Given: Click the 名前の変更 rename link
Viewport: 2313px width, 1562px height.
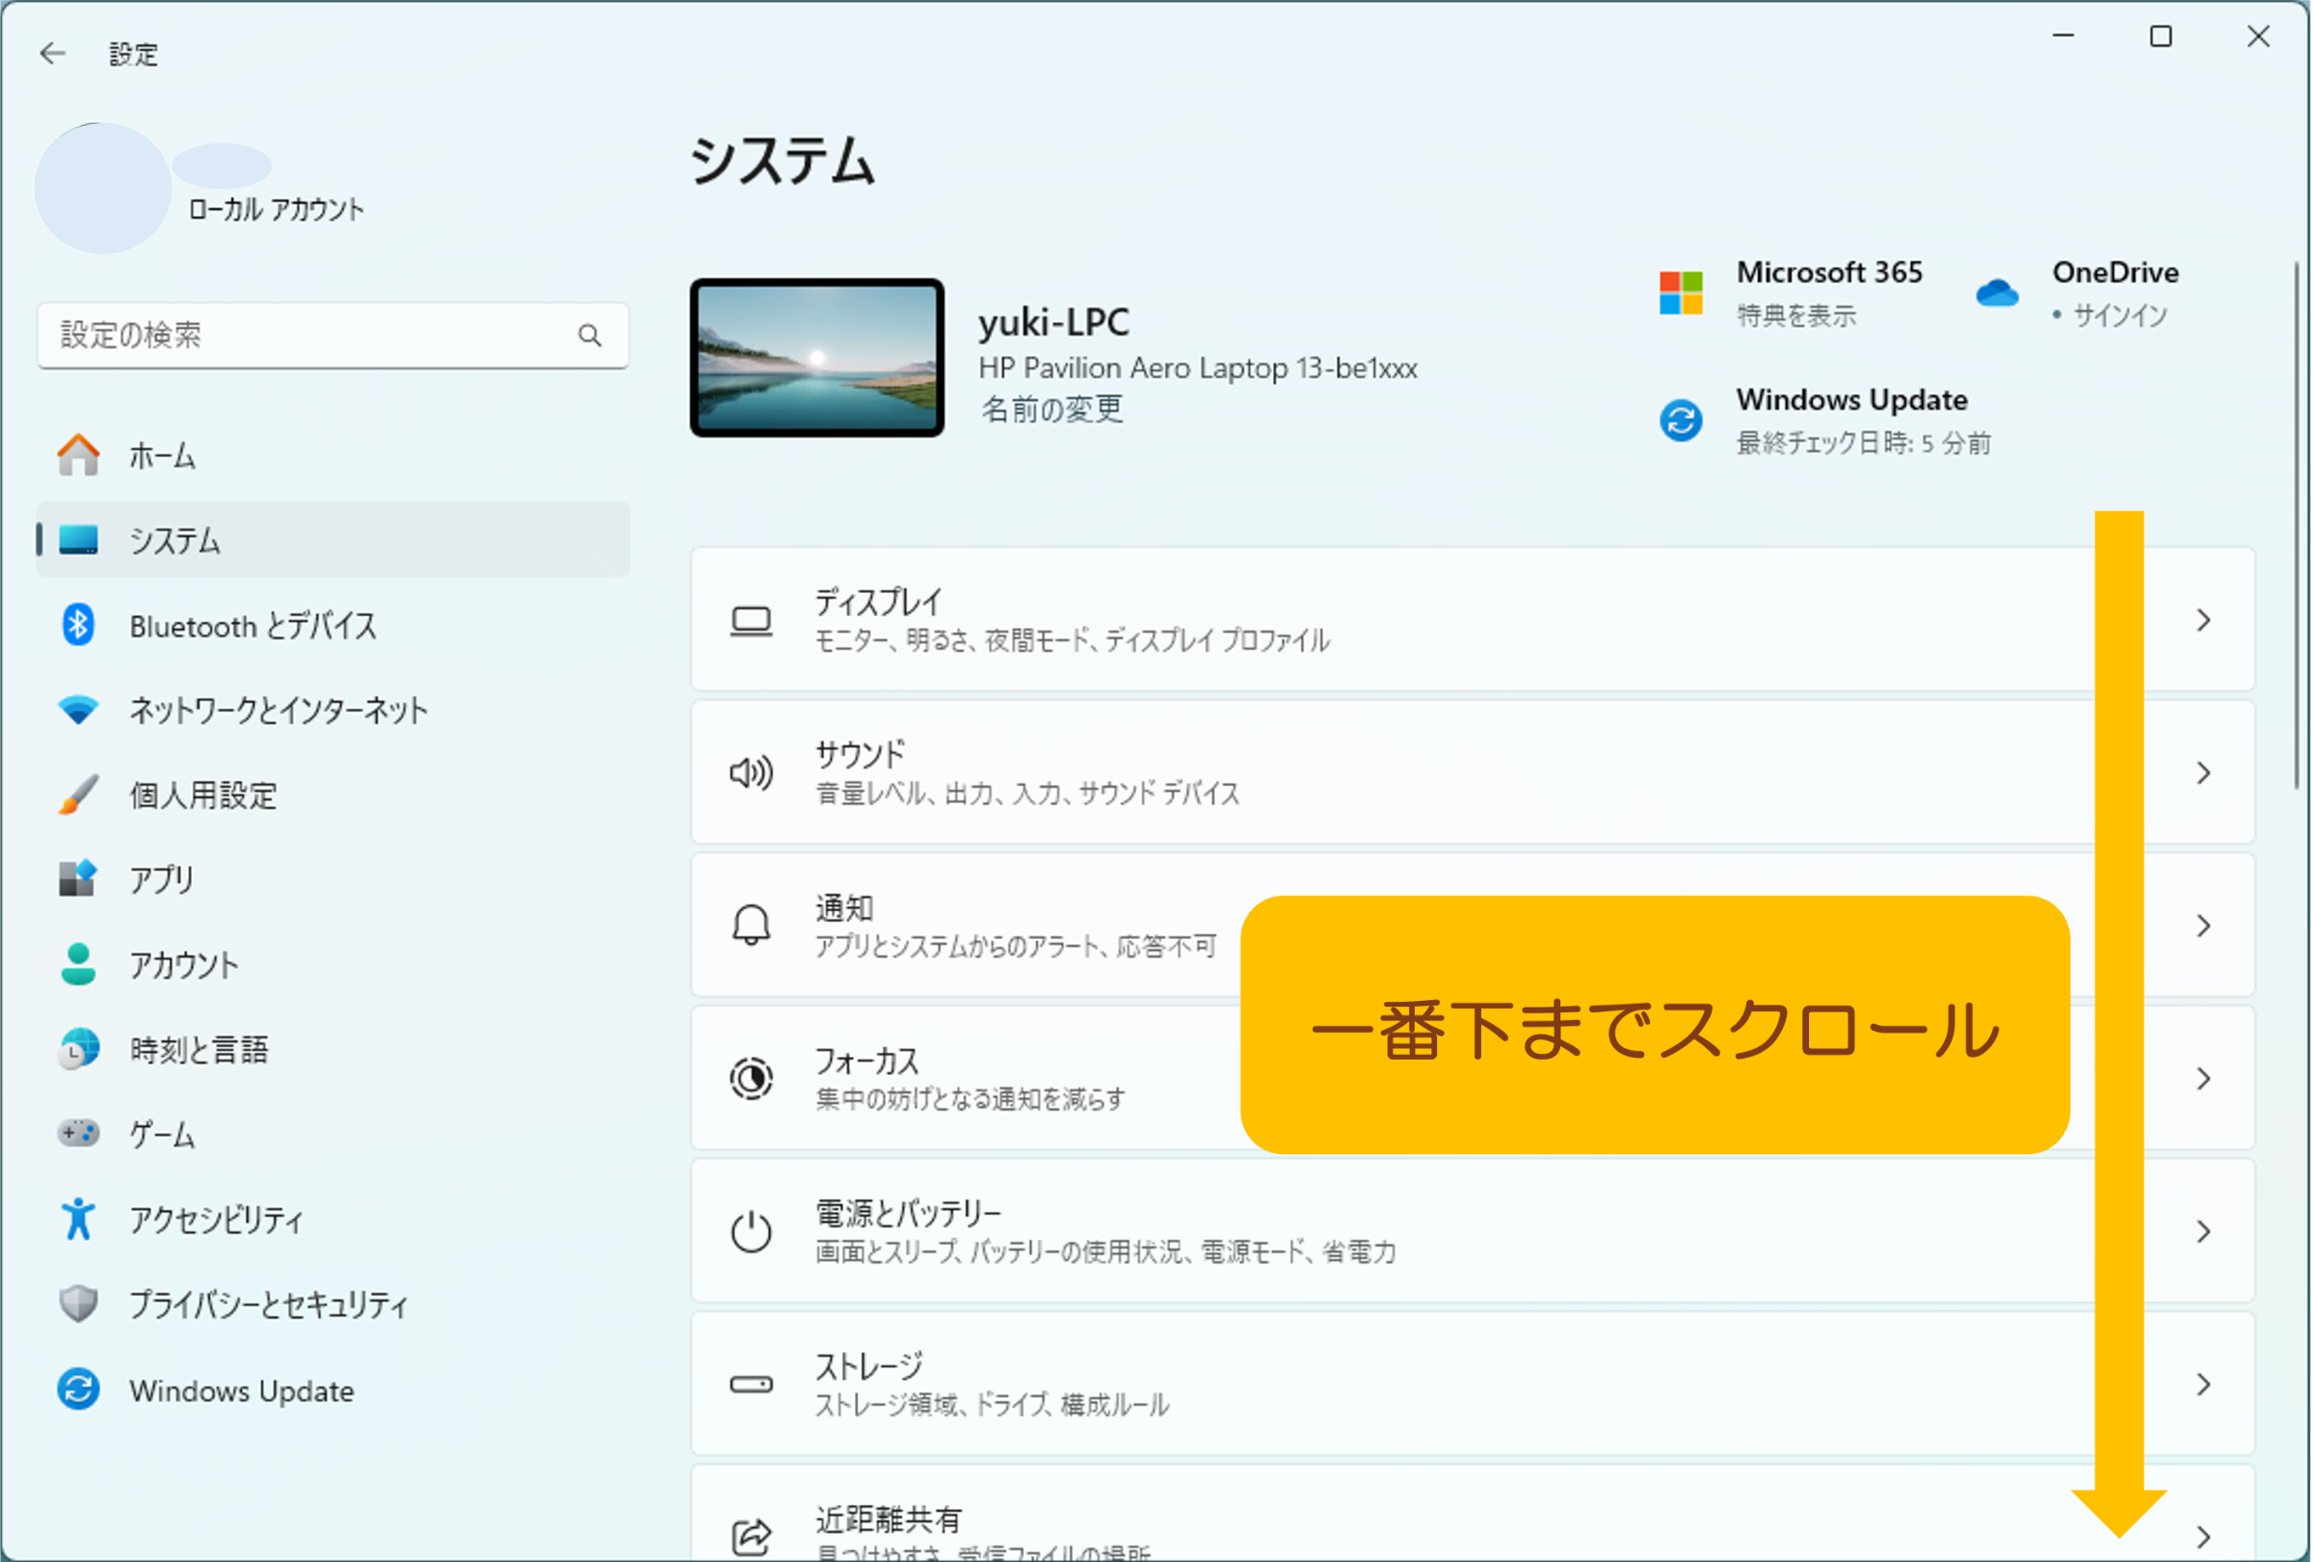Looking at the screenshot, I should tap(1051, 409).
